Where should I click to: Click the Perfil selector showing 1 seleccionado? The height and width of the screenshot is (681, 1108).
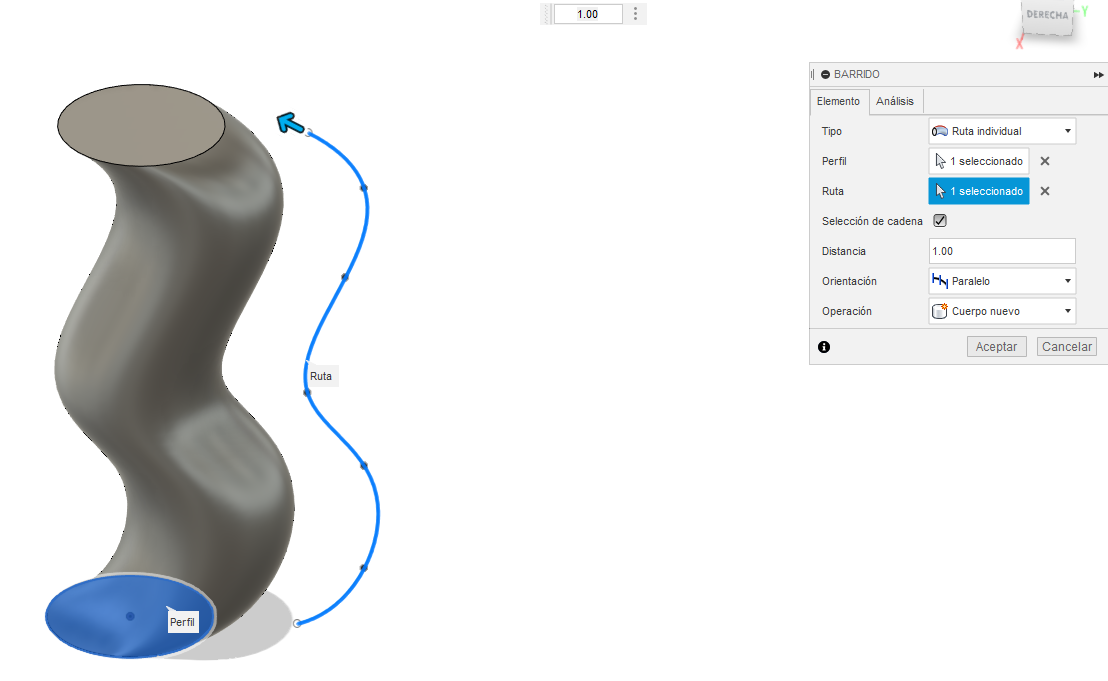pyautogui.click(x=979, y=161)
